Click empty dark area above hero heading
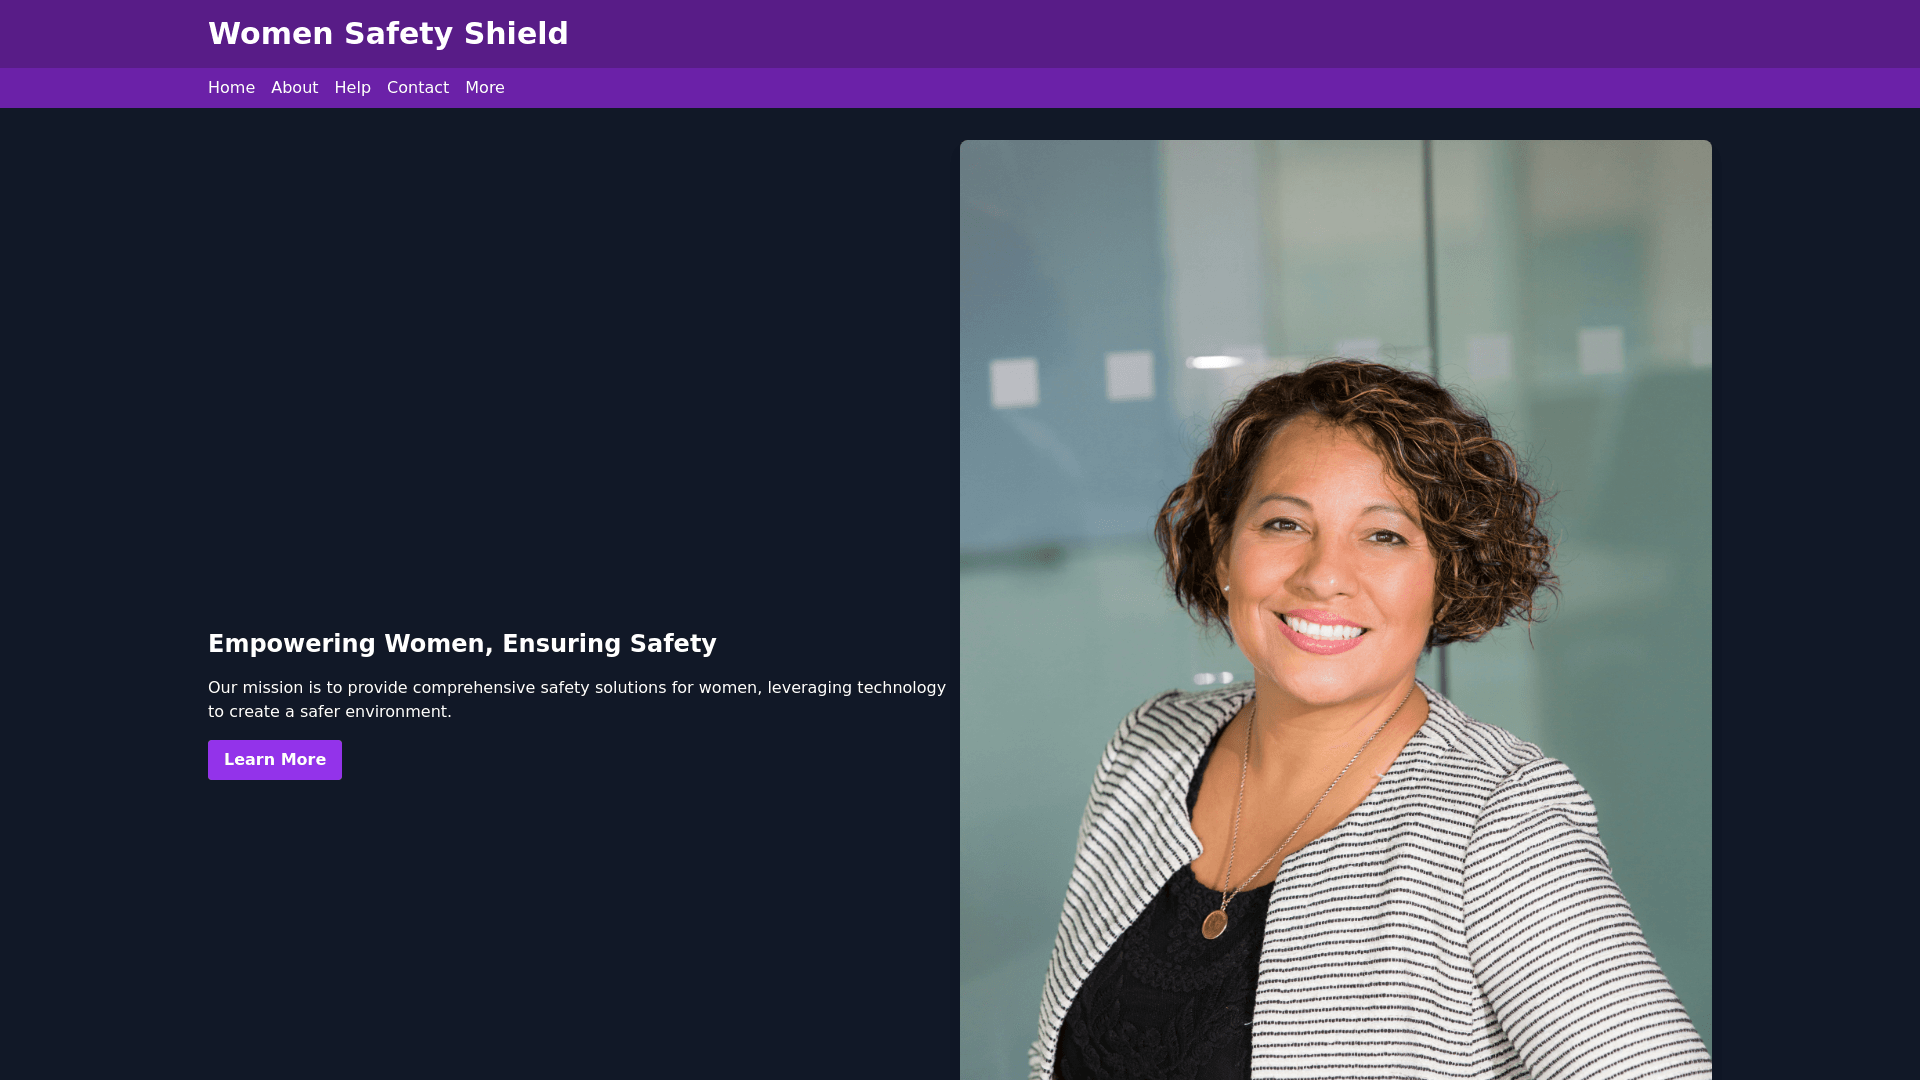Image resolution: width=1920 pixels, height=1080 pixels. click(580, 380)
